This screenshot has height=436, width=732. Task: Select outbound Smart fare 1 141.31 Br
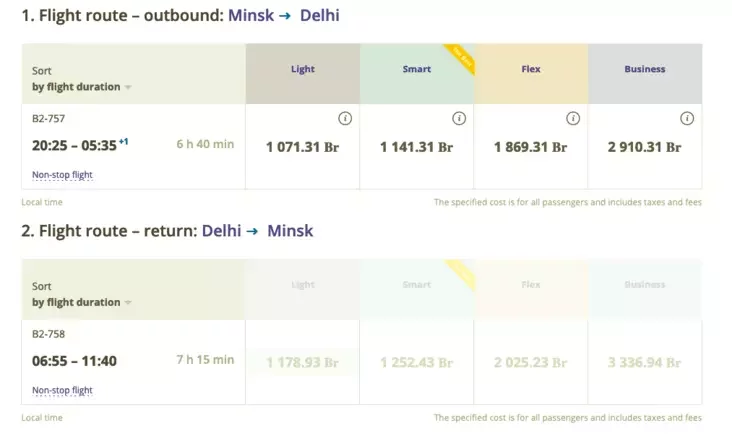coord(416,147)
